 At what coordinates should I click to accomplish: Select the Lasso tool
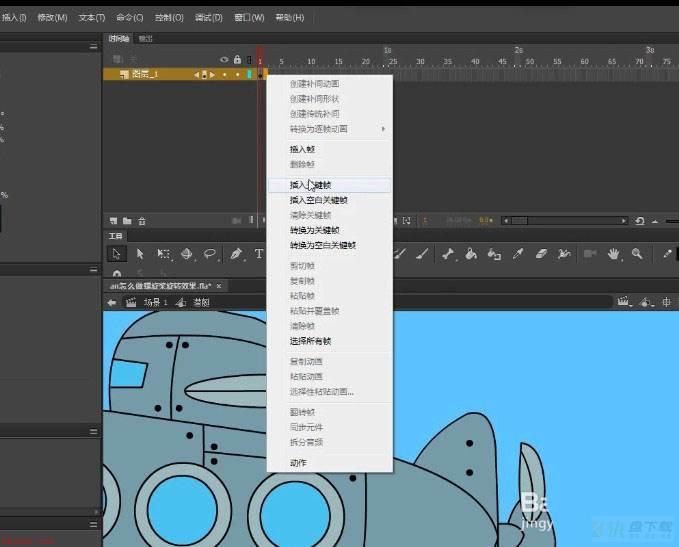(x=210, y=253)
